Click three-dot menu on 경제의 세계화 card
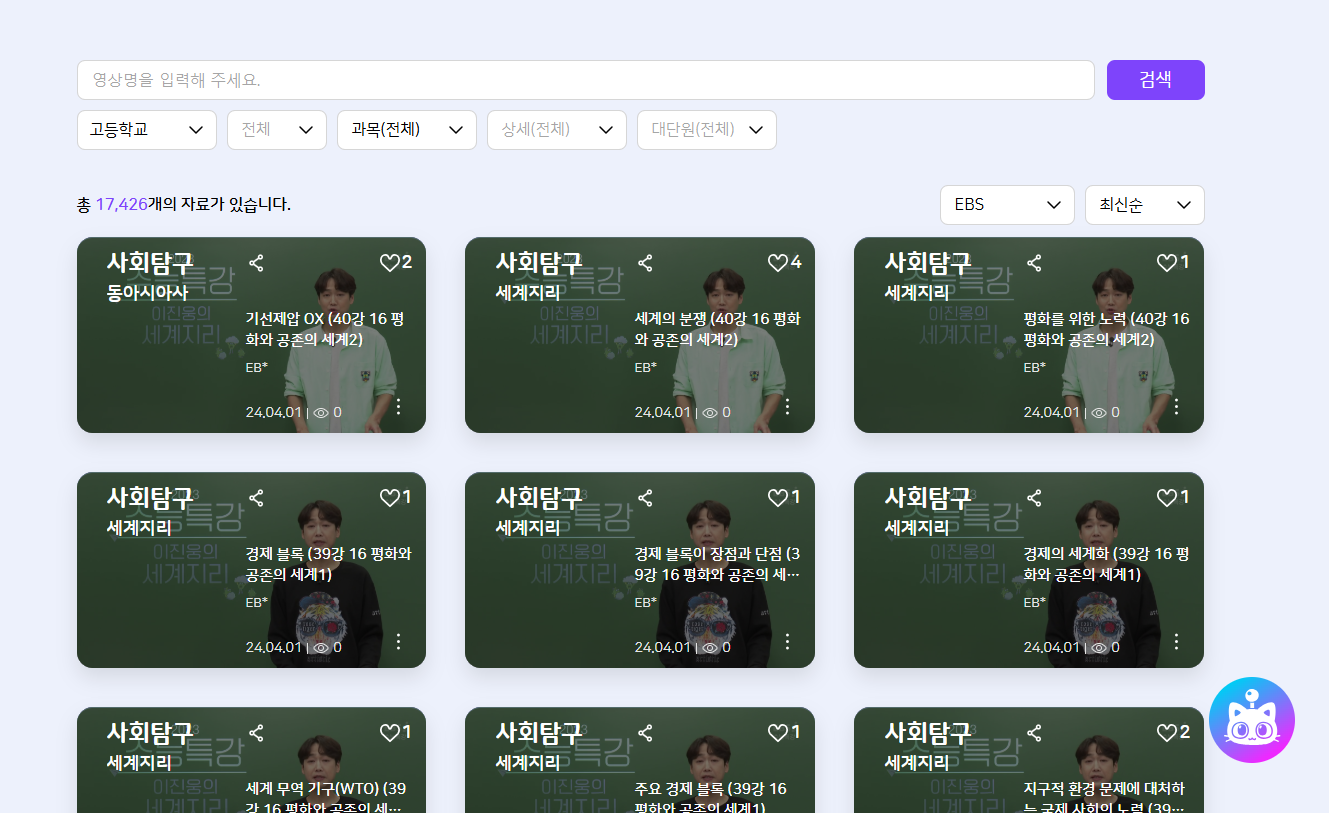 coord(1176,641)
